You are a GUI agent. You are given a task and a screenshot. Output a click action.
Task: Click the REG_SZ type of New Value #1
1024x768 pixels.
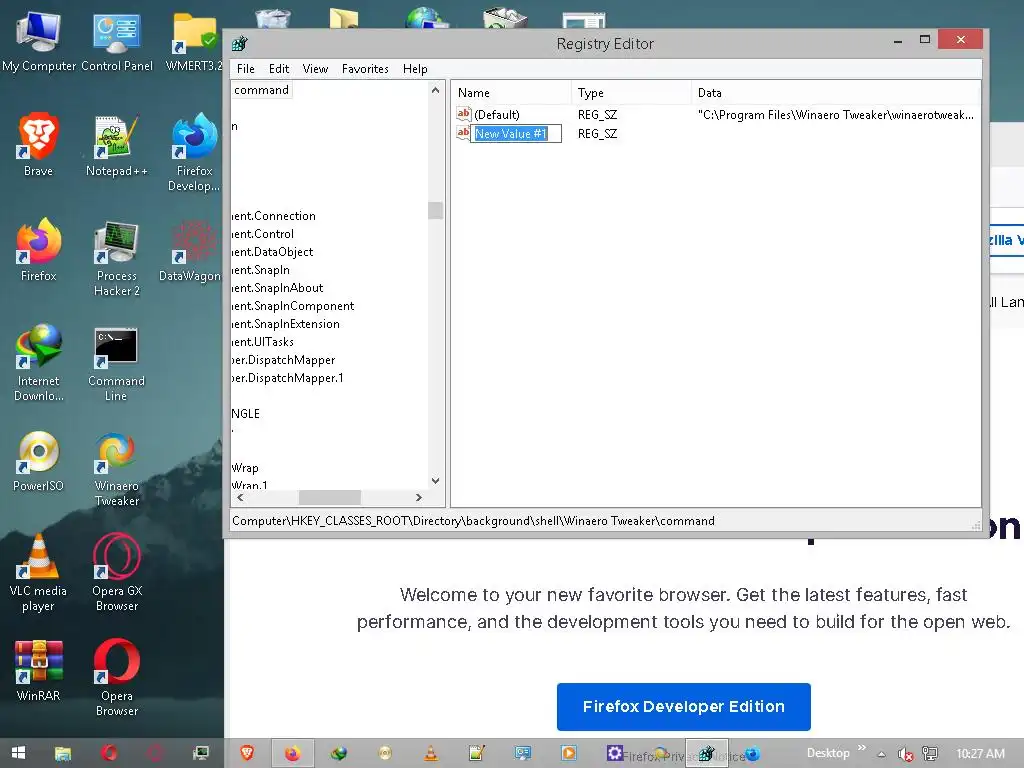[x=597, y=133]
